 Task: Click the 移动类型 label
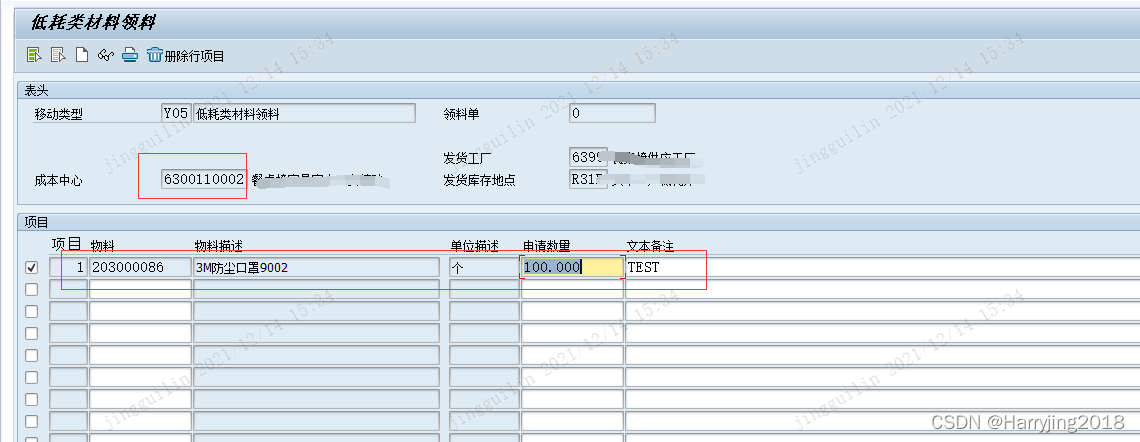click(x=58, y=114)
